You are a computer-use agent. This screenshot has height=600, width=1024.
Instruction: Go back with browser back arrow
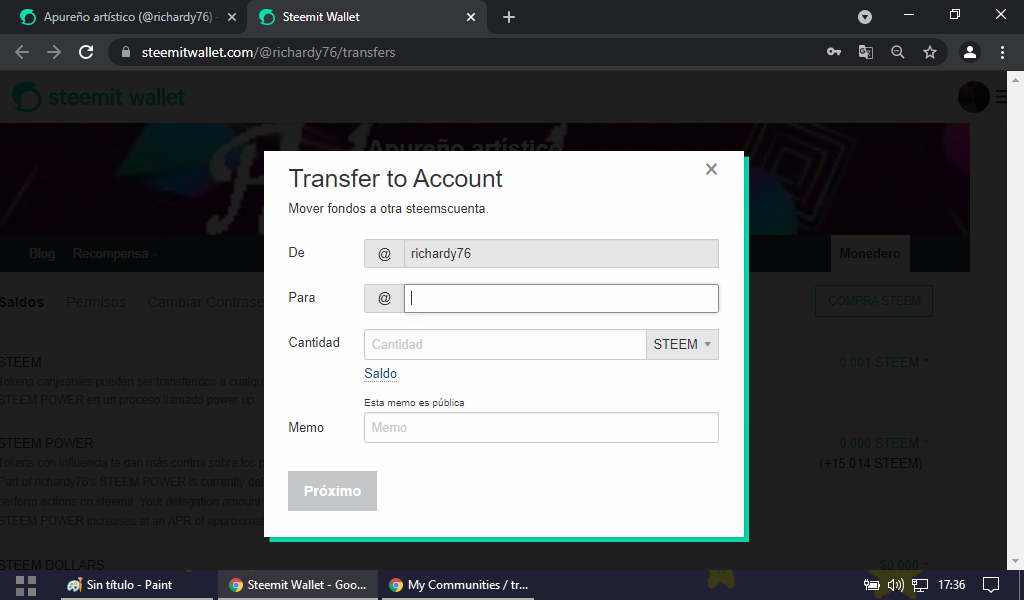22,52
